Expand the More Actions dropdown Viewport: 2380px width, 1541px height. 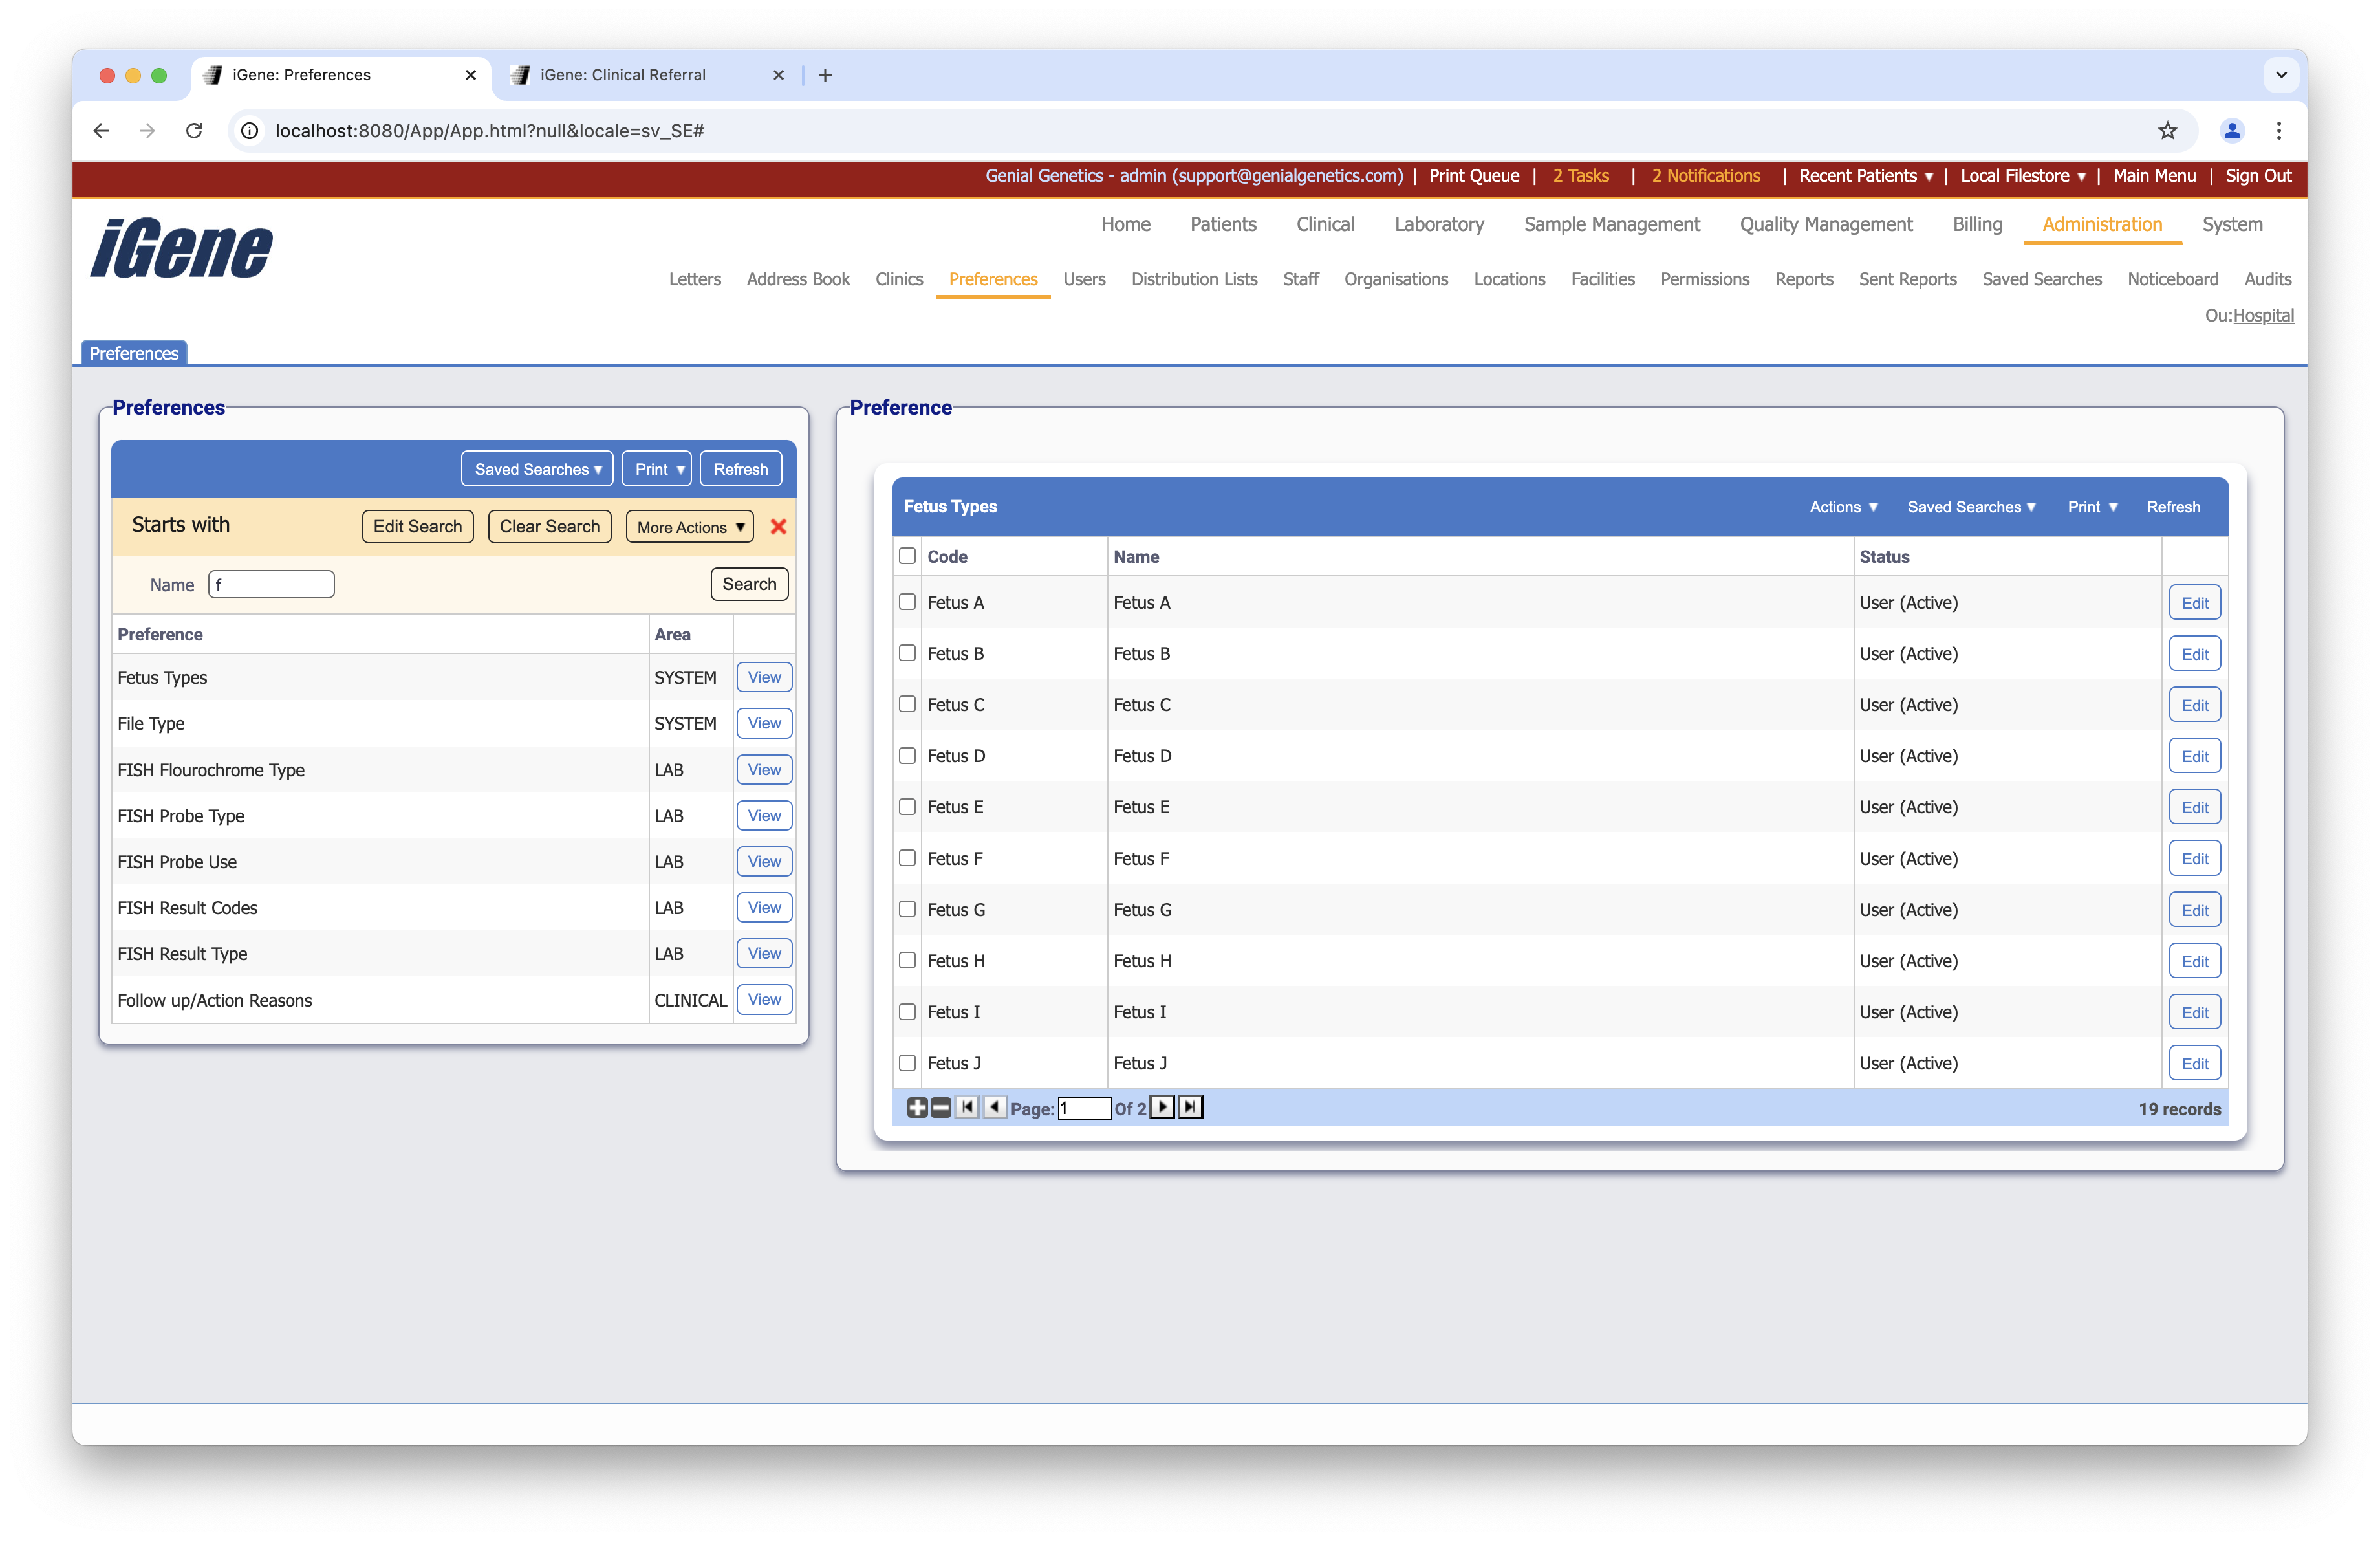tap(690, 527)
